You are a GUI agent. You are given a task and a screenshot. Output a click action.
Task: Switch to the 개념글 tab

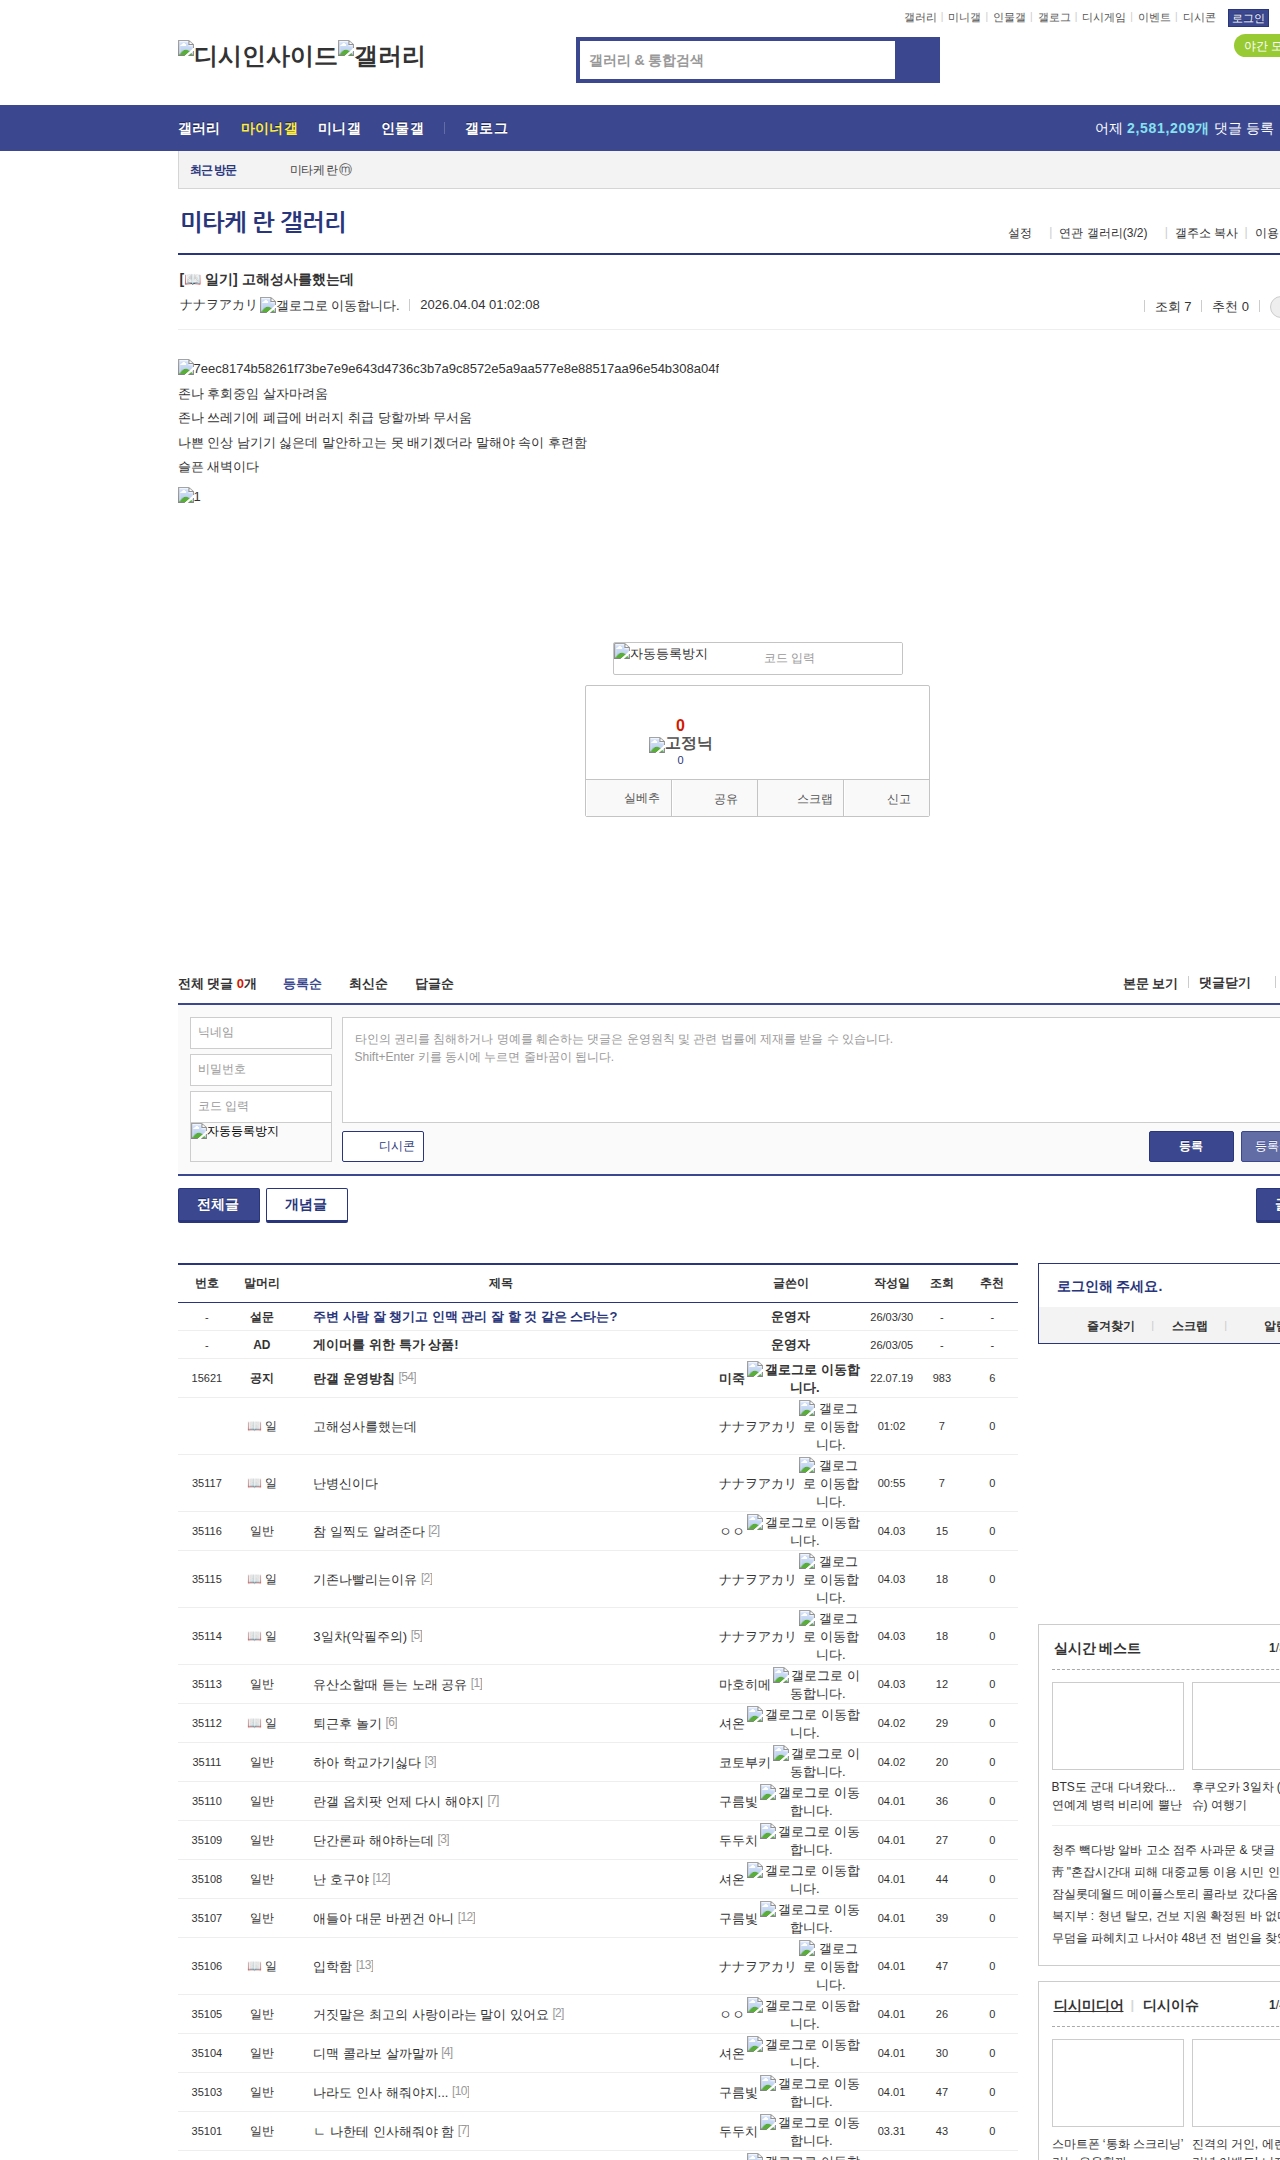tap(307, 1205)
